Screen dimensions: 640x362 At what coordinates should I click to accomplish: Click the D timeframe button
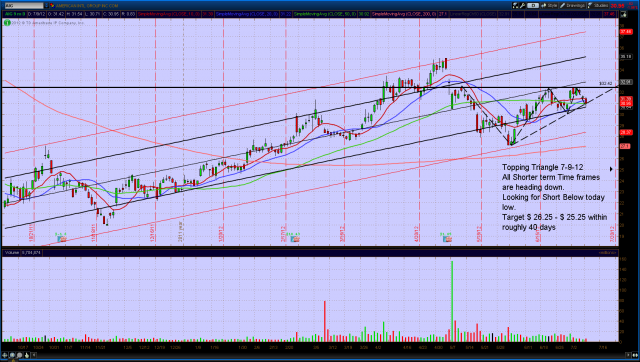tap(533, 6)
